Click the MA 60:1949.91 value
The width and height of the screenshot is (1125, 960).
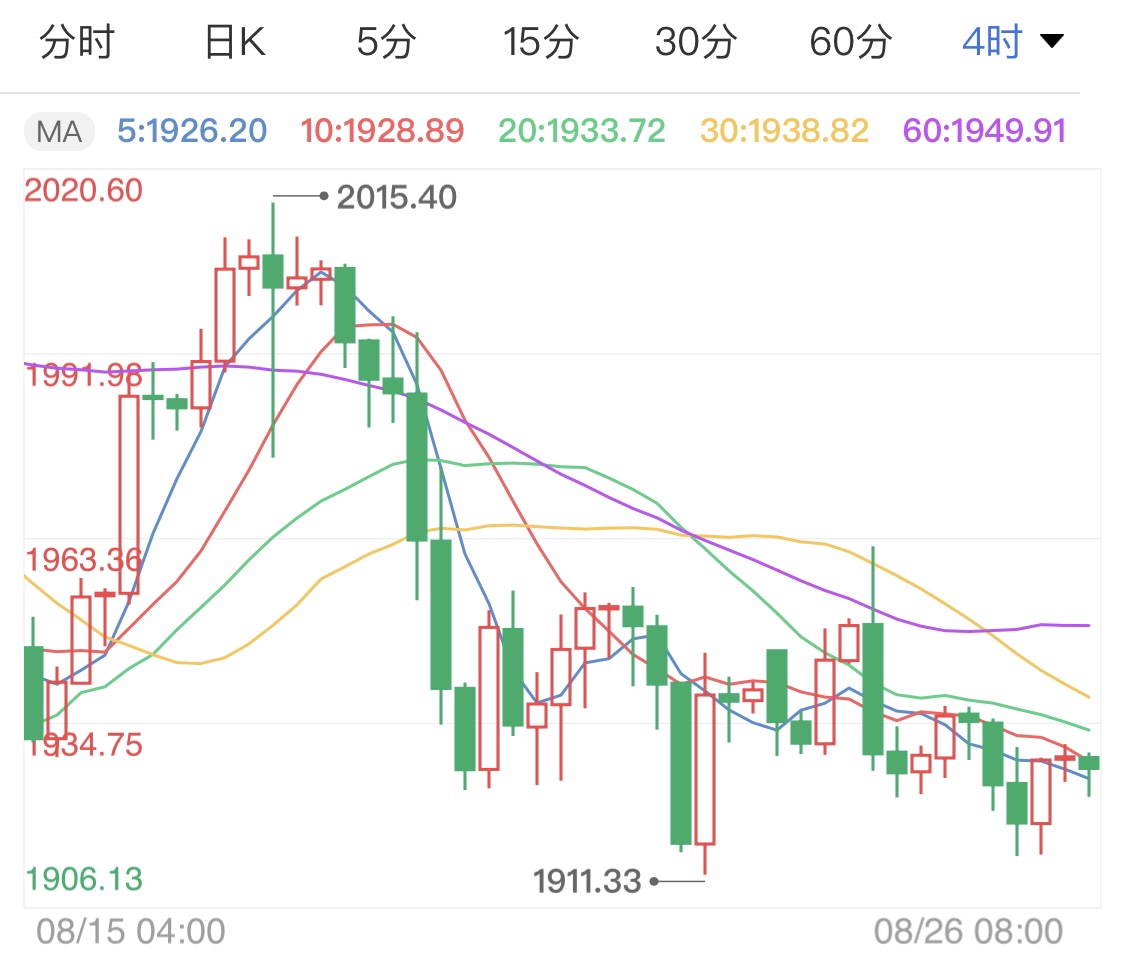click(x=984, y=131)
